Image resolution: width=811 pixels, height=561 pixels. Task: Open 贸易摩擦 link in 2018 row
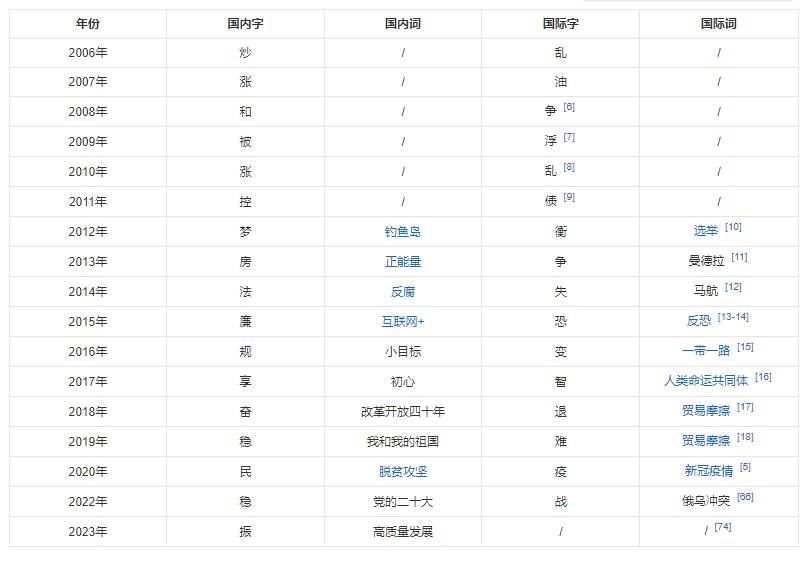705,411
